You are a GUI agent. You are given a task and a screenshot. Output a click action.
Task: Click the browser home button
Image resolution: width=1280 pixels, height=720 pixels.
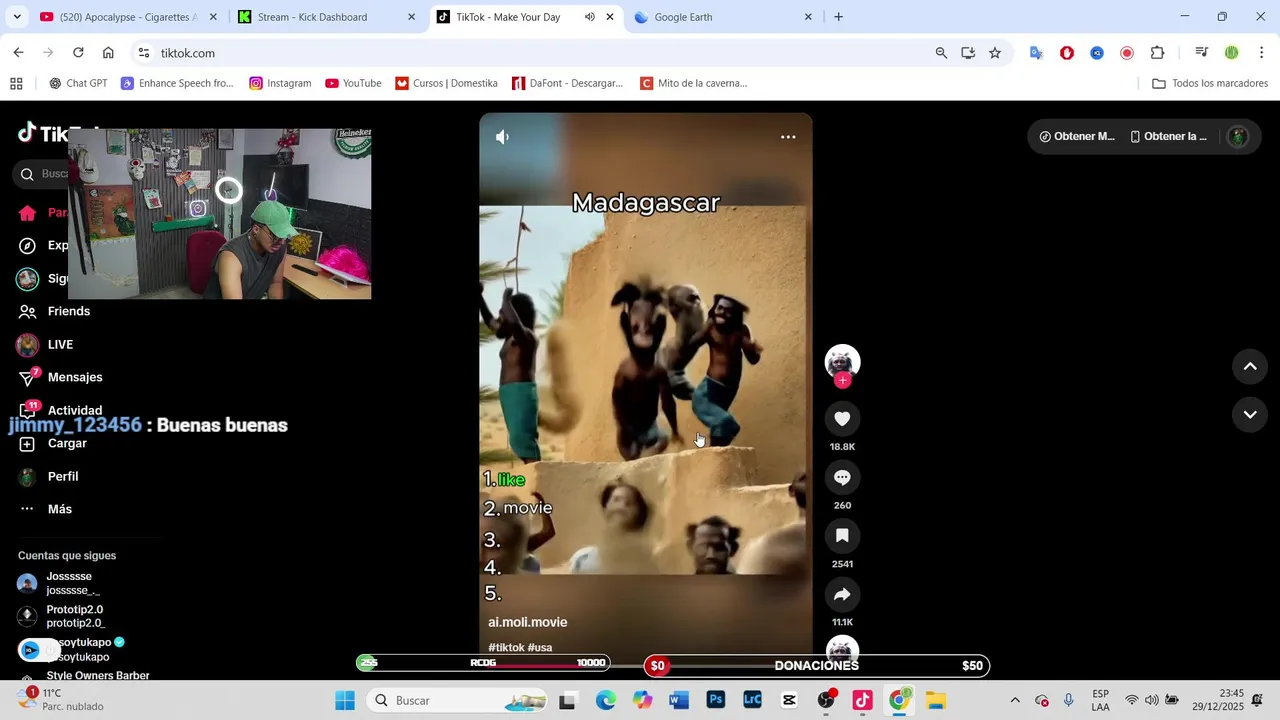point(108,53)
